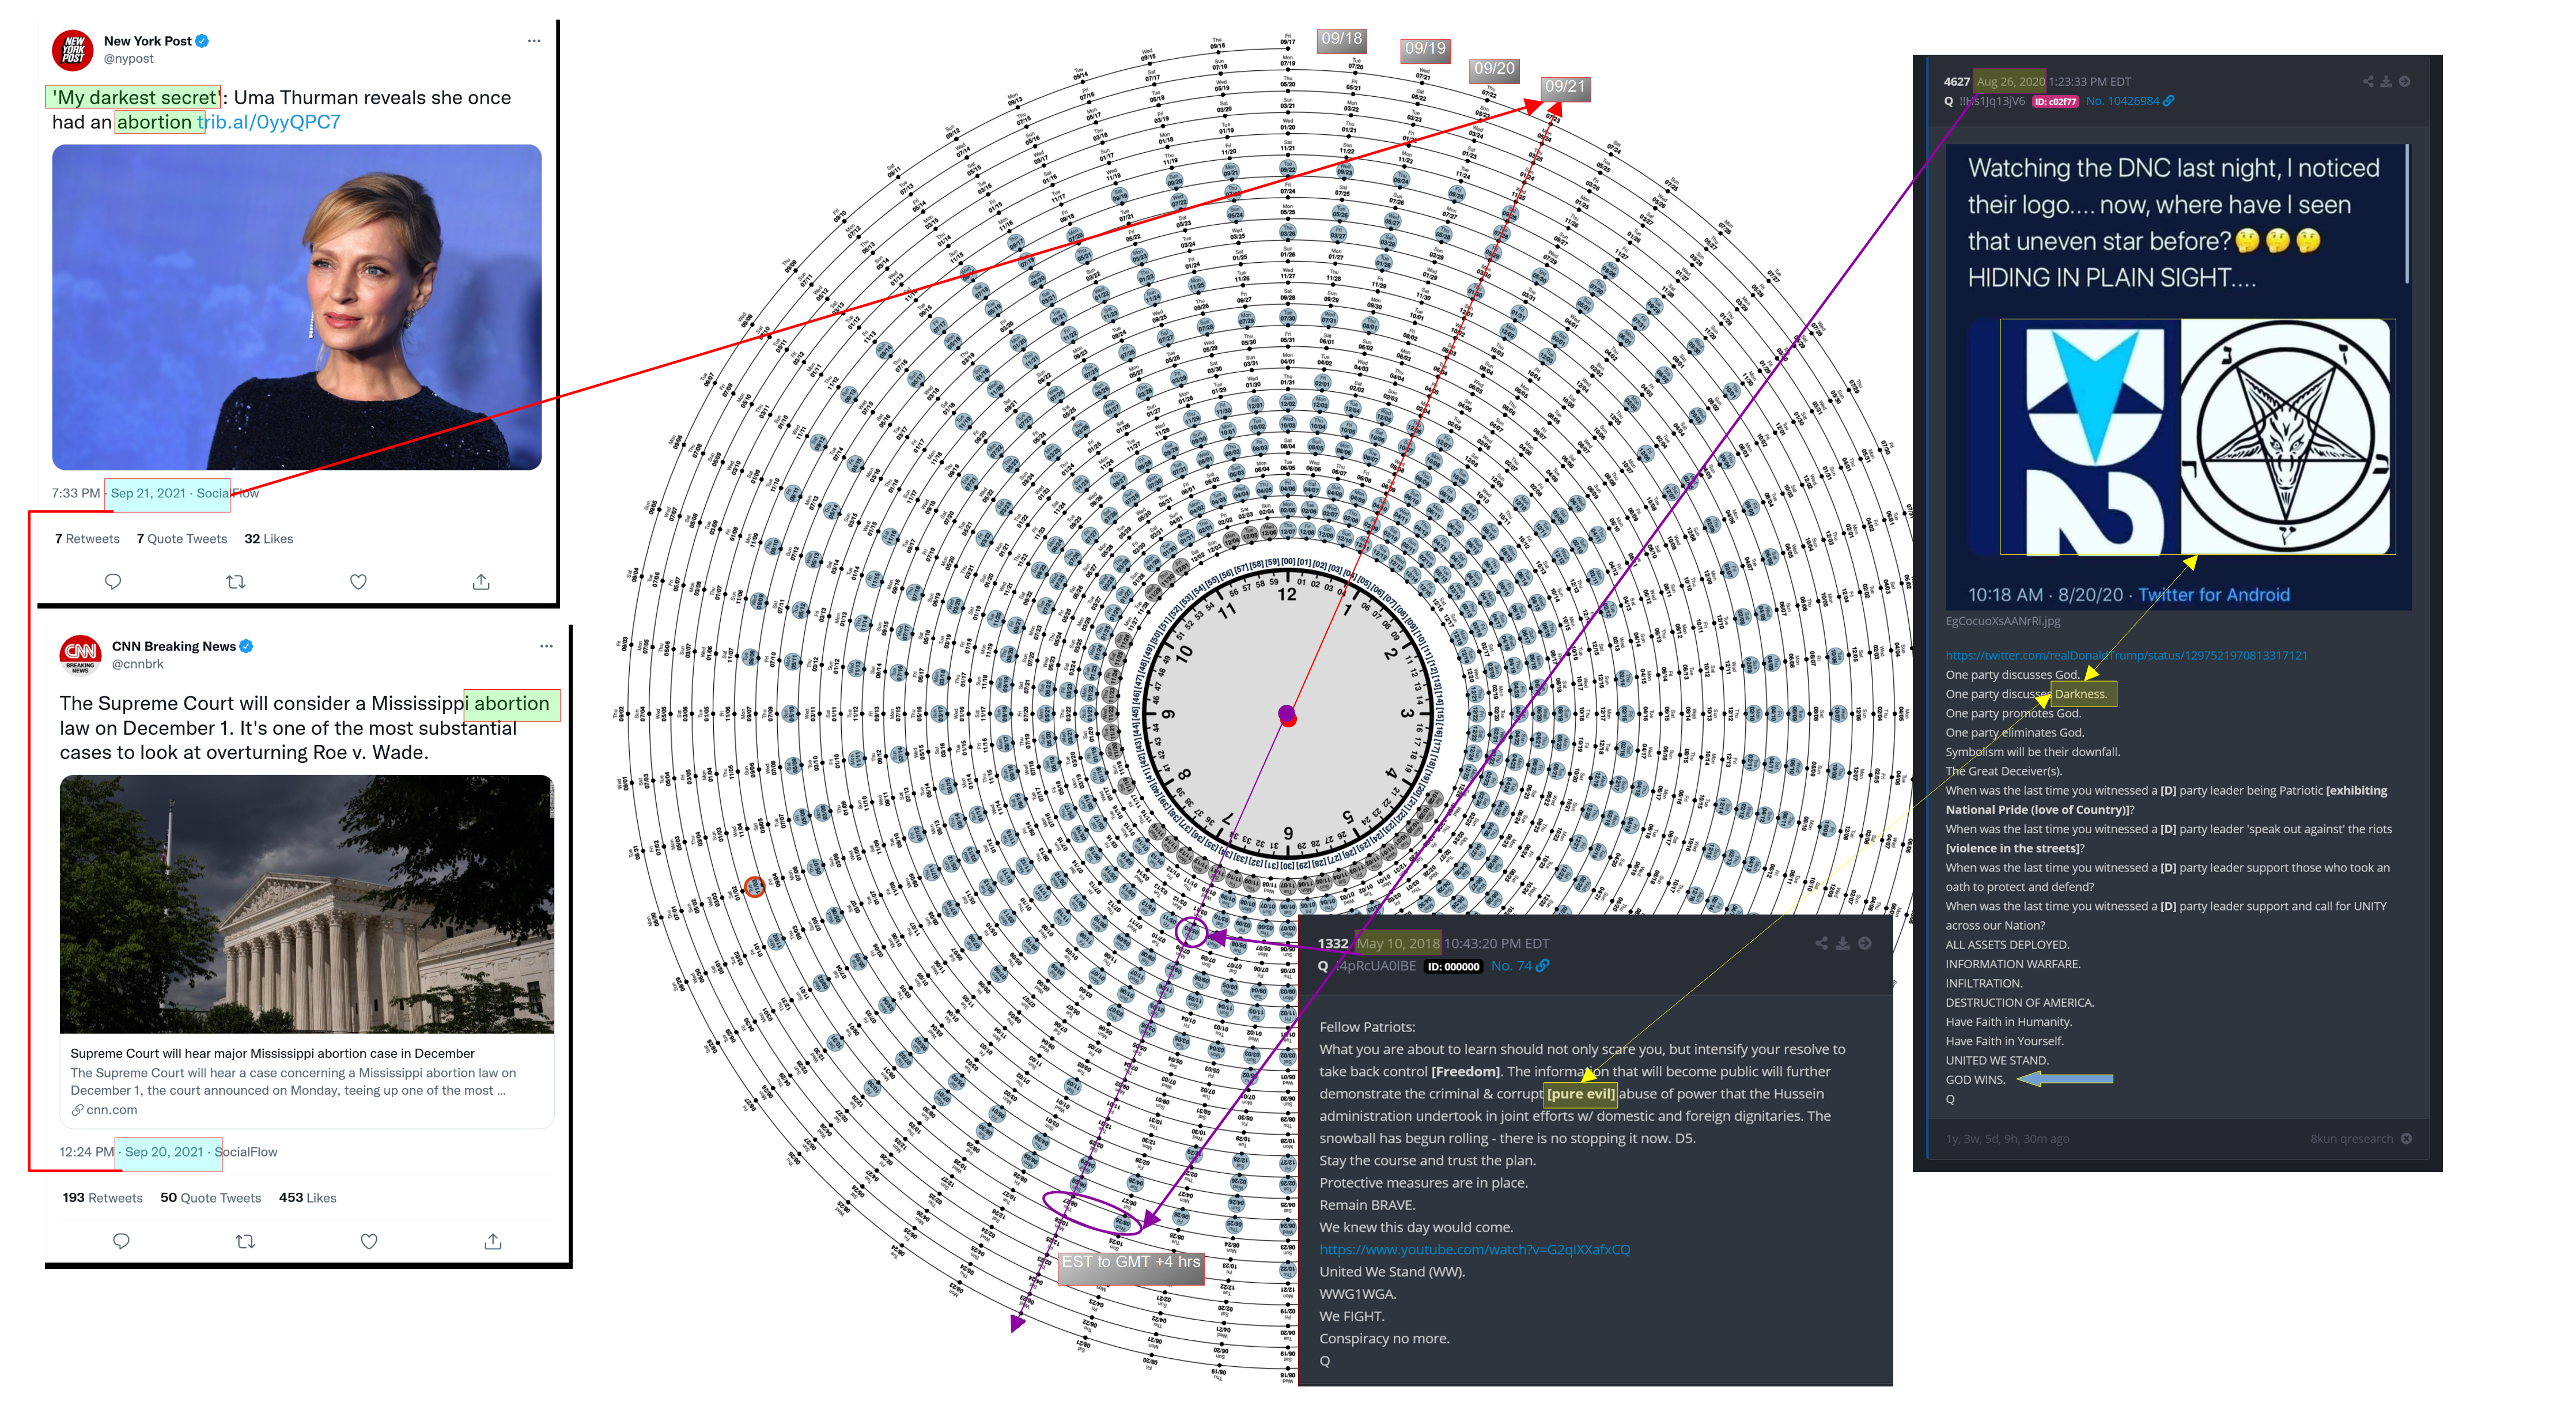Click the Aug 26, 2020 date on post 4627

[2011, 82]
